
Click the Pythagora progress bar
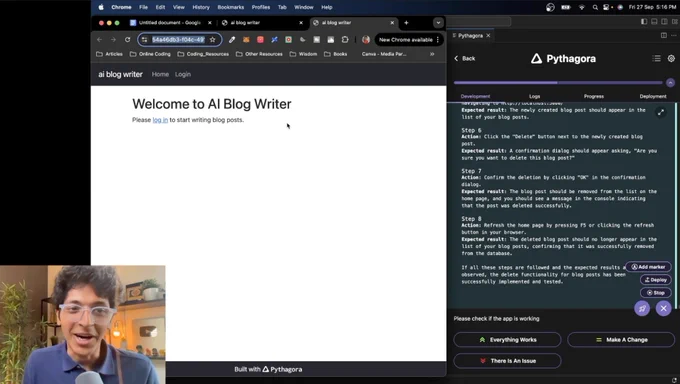tap(558, 82)
